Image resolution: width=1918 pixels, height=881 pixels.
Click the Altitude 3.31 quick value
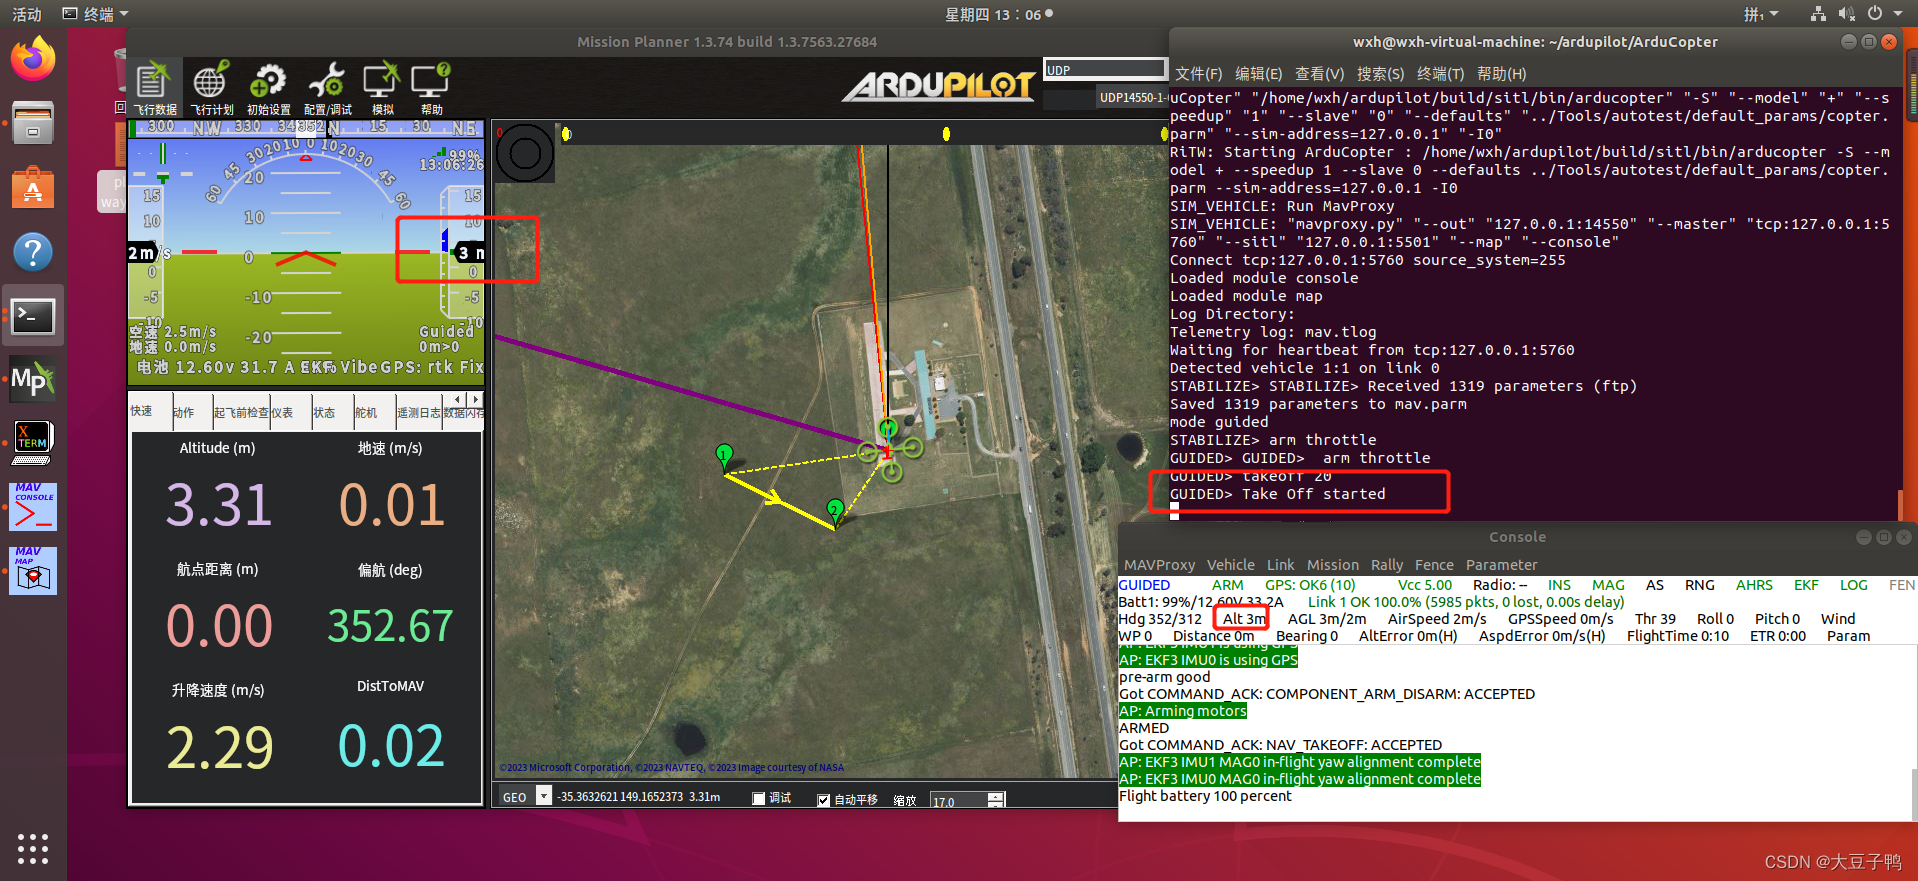point(218,504)
